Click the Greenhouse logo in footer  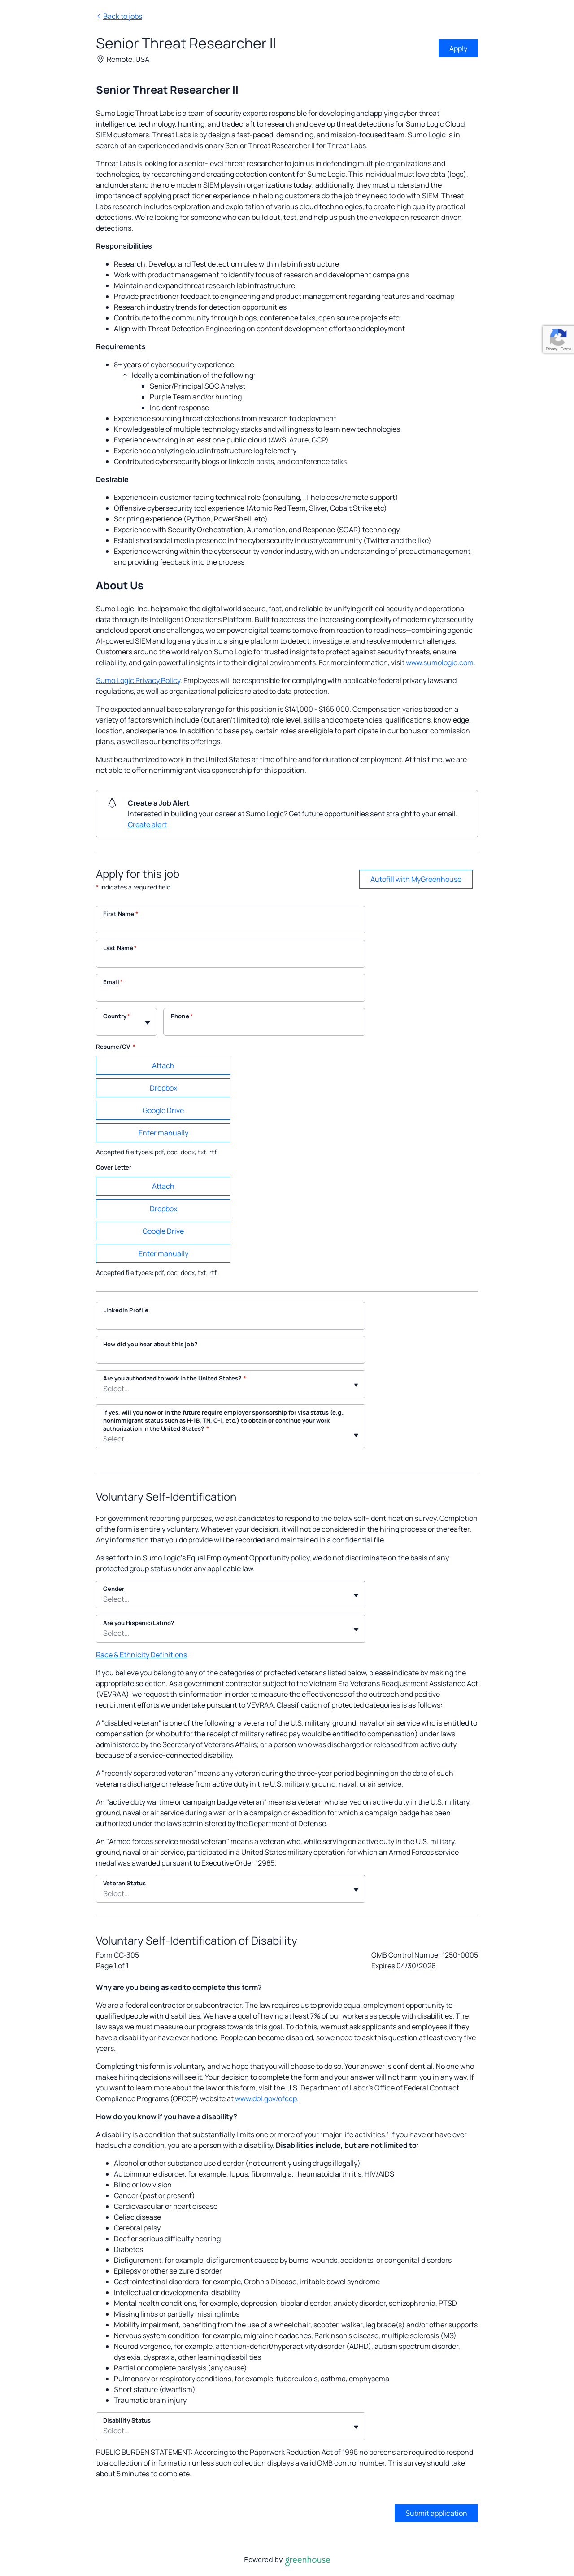307,2560
